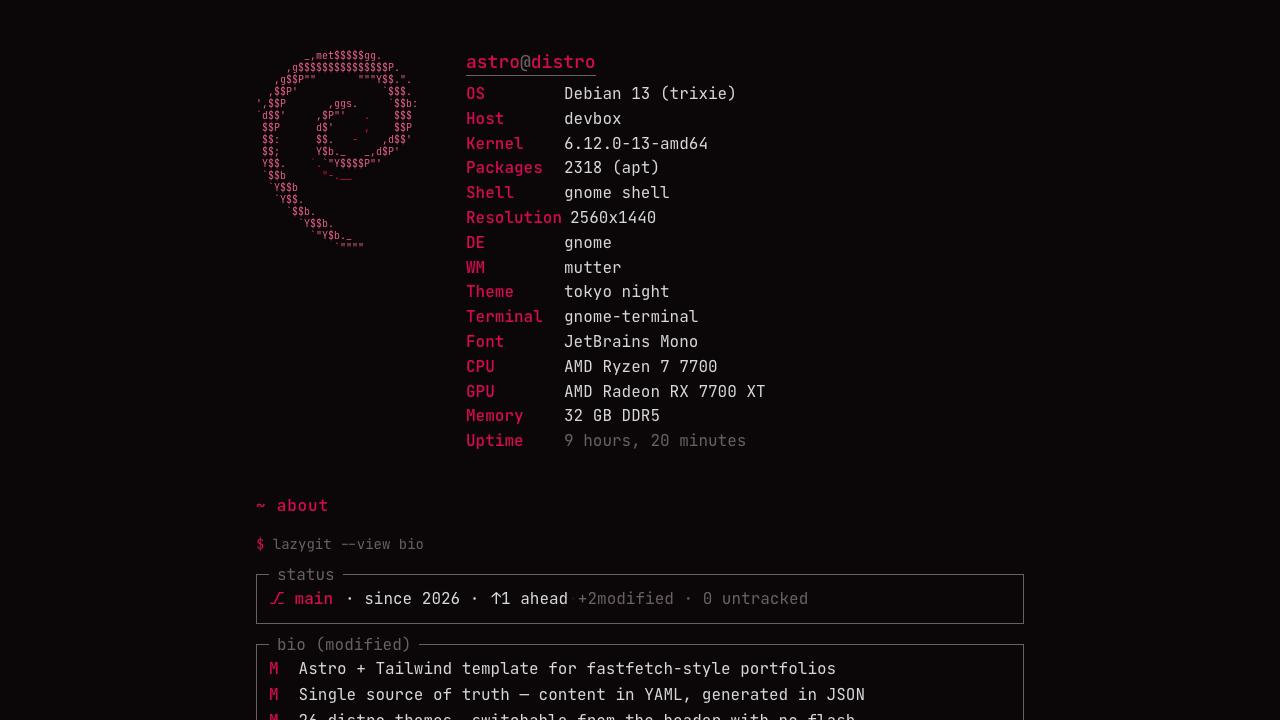The image size is (1280, 720).
Task: Click the 'gnome shell' value
Action: [x=617, y=193]
